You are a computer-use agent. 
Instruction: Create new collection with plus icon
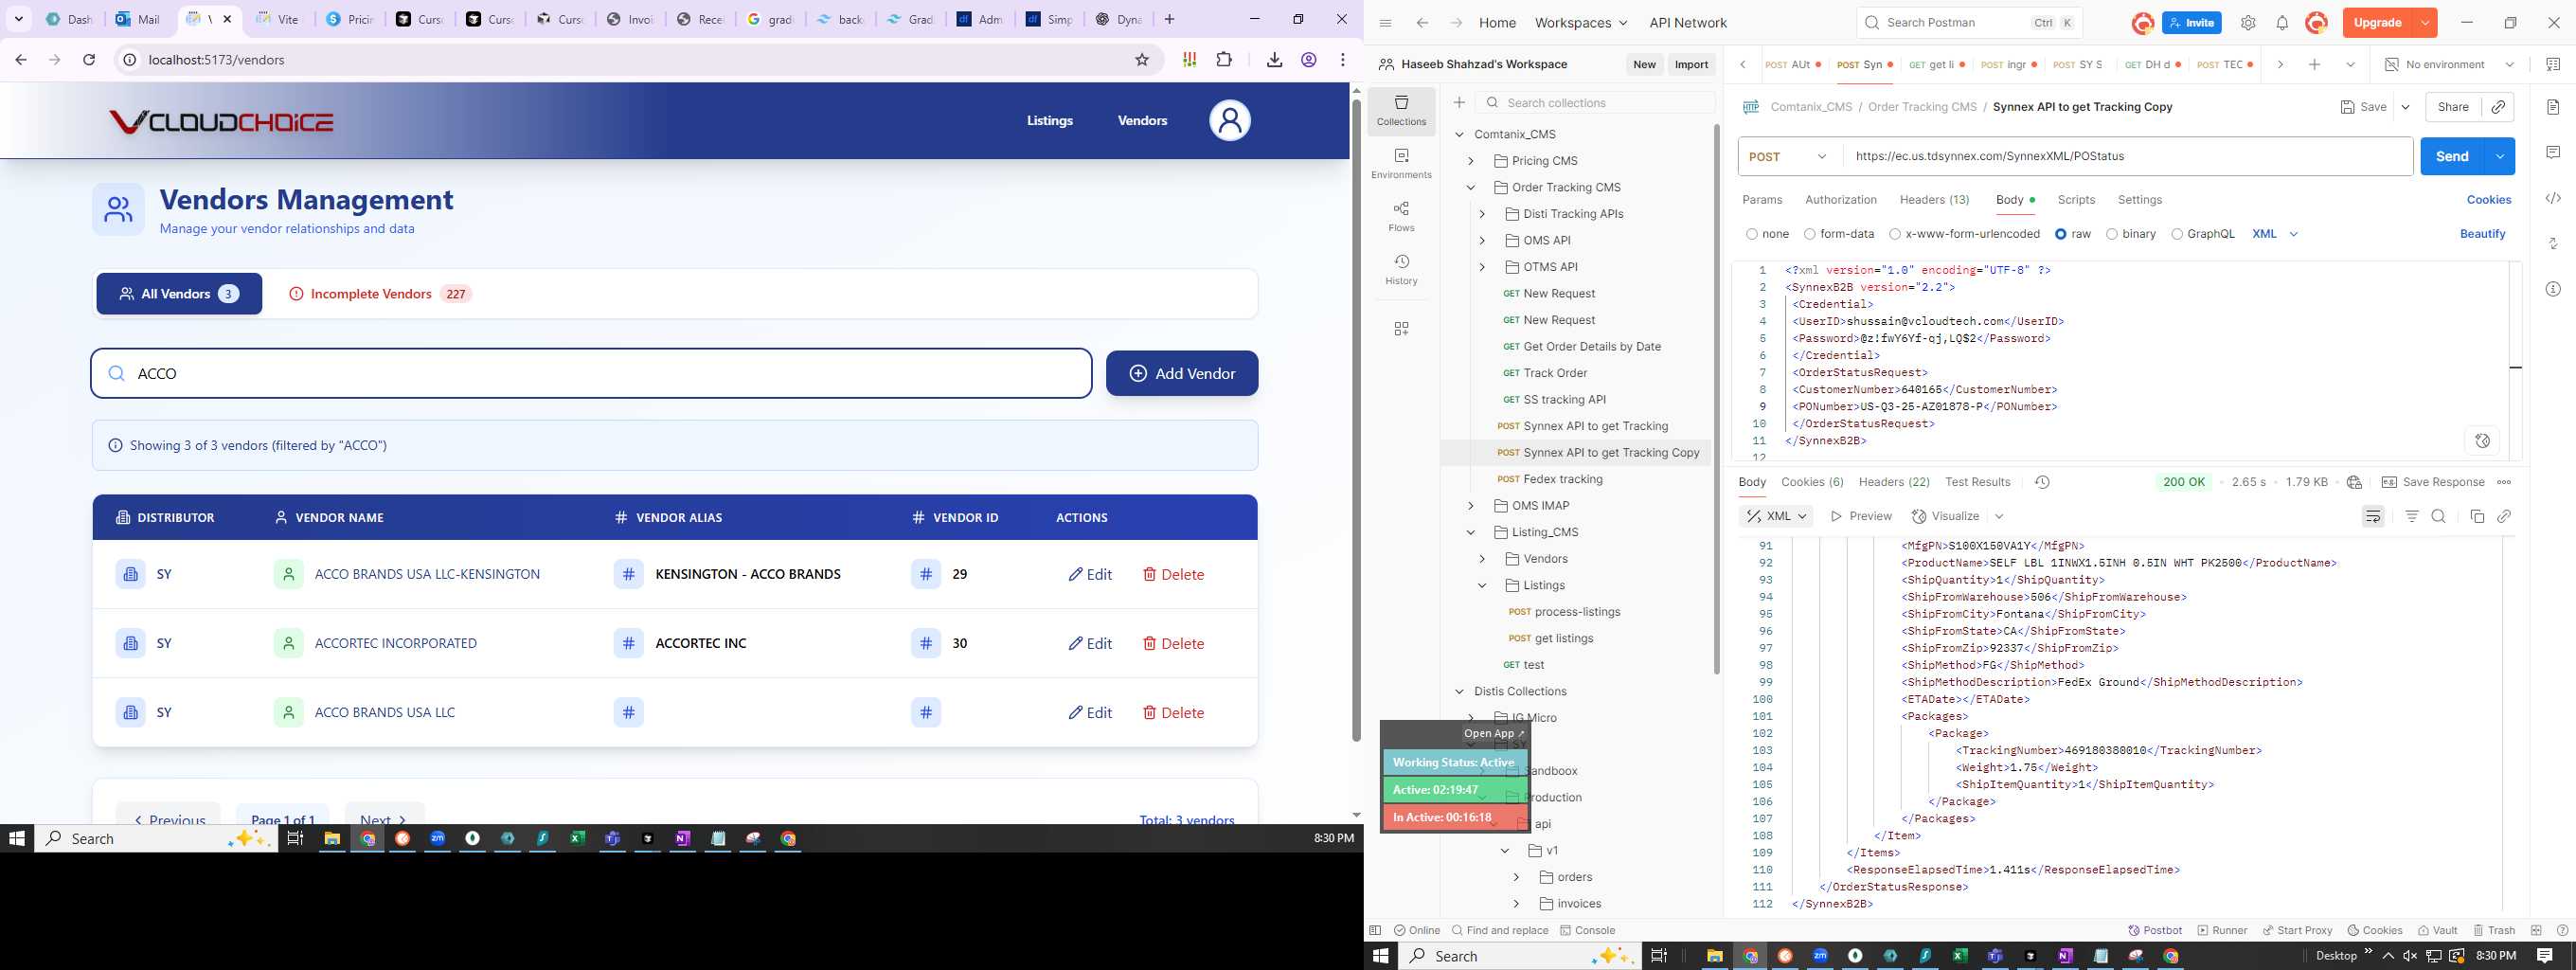(1459, 103)
